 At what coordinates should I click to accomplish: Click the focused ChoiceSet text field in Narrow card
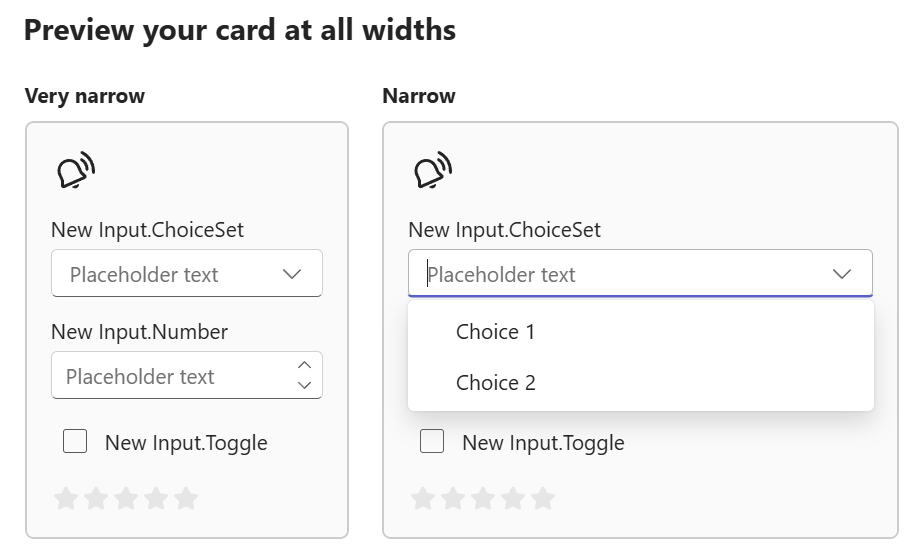(x=600, y=275)
